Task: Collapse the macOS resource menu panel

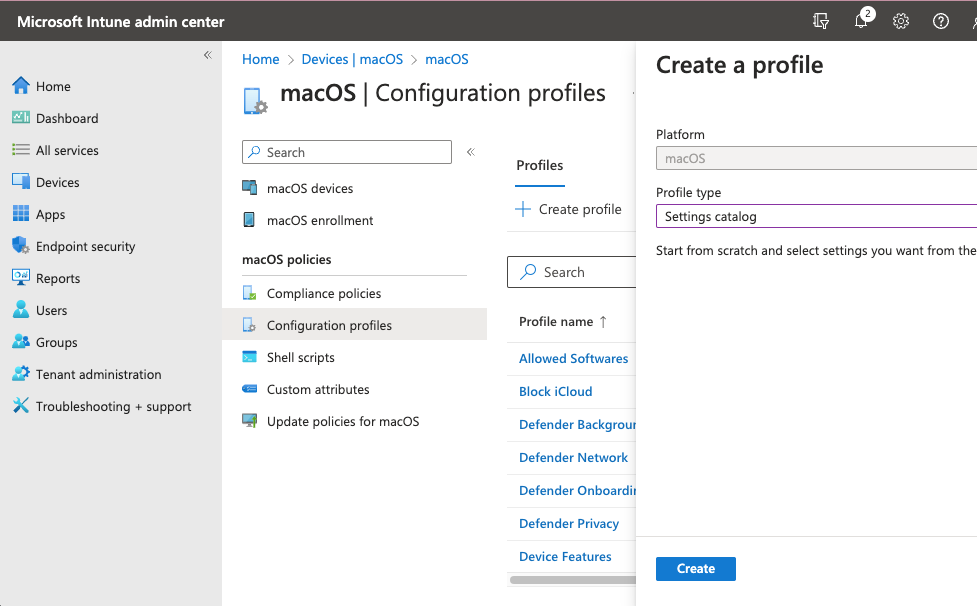Action: tap(470, 152)
